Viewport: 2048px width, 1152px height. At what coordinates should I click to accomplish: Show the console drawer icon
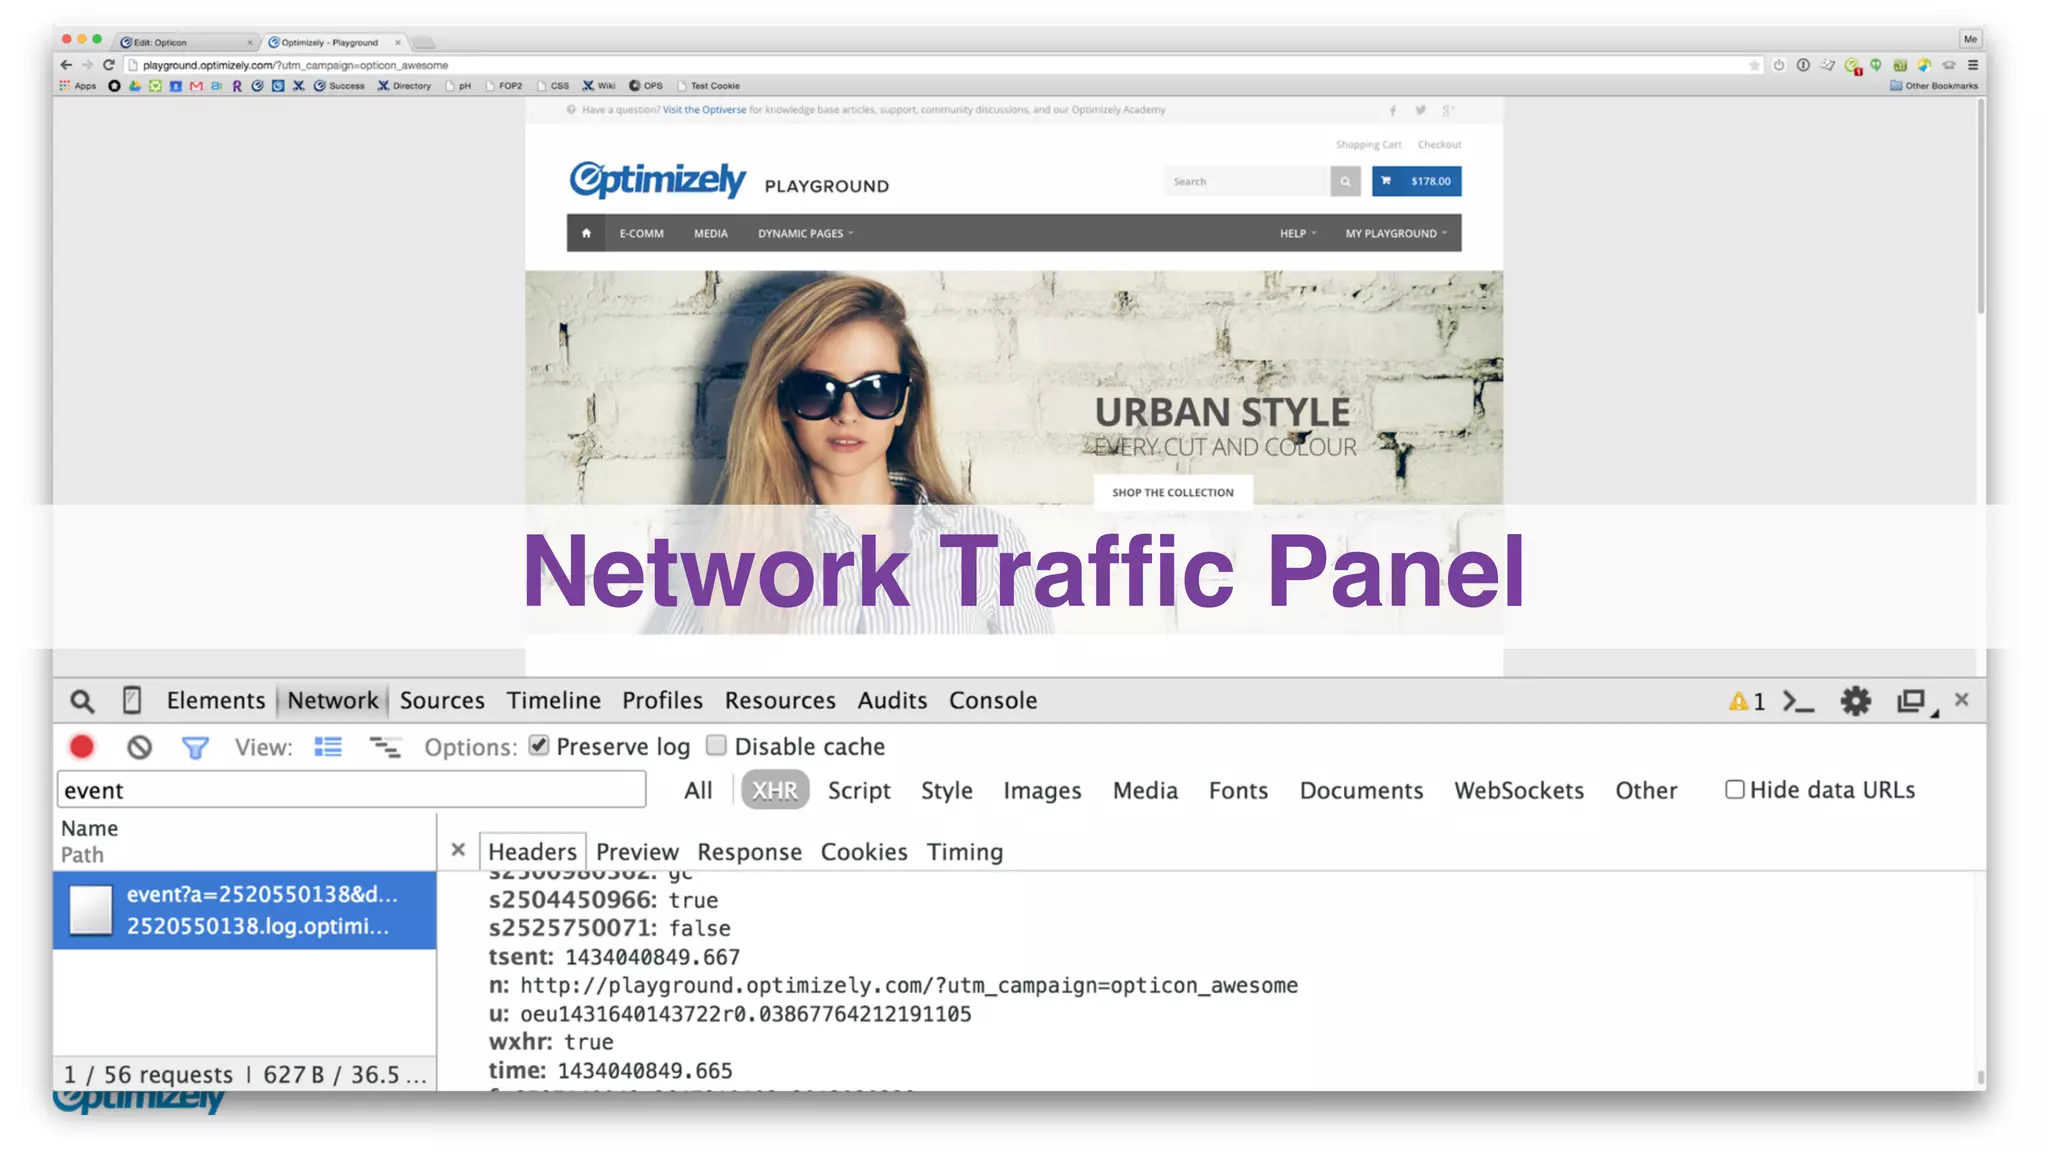pos(1798,701)
